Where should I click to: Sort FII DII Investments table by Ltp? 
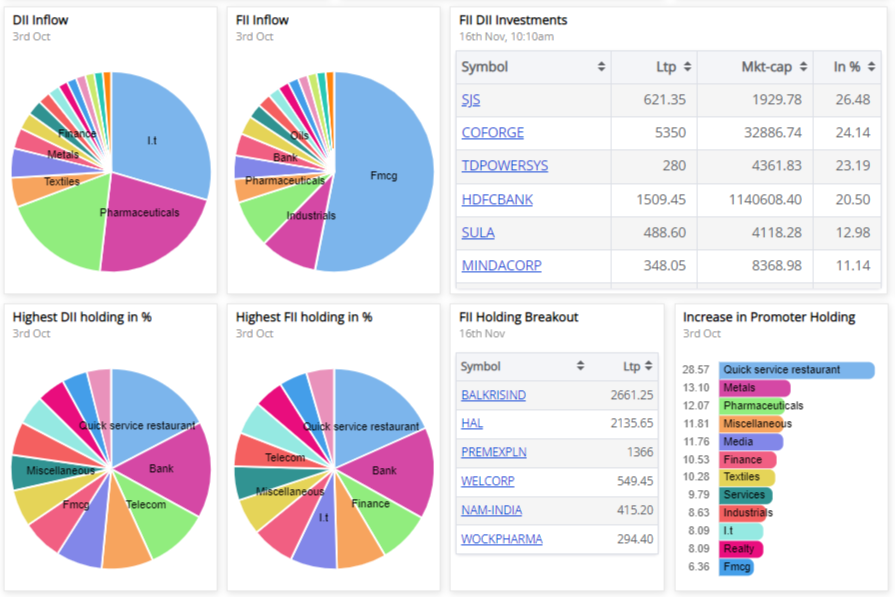[x=672, y=66]
